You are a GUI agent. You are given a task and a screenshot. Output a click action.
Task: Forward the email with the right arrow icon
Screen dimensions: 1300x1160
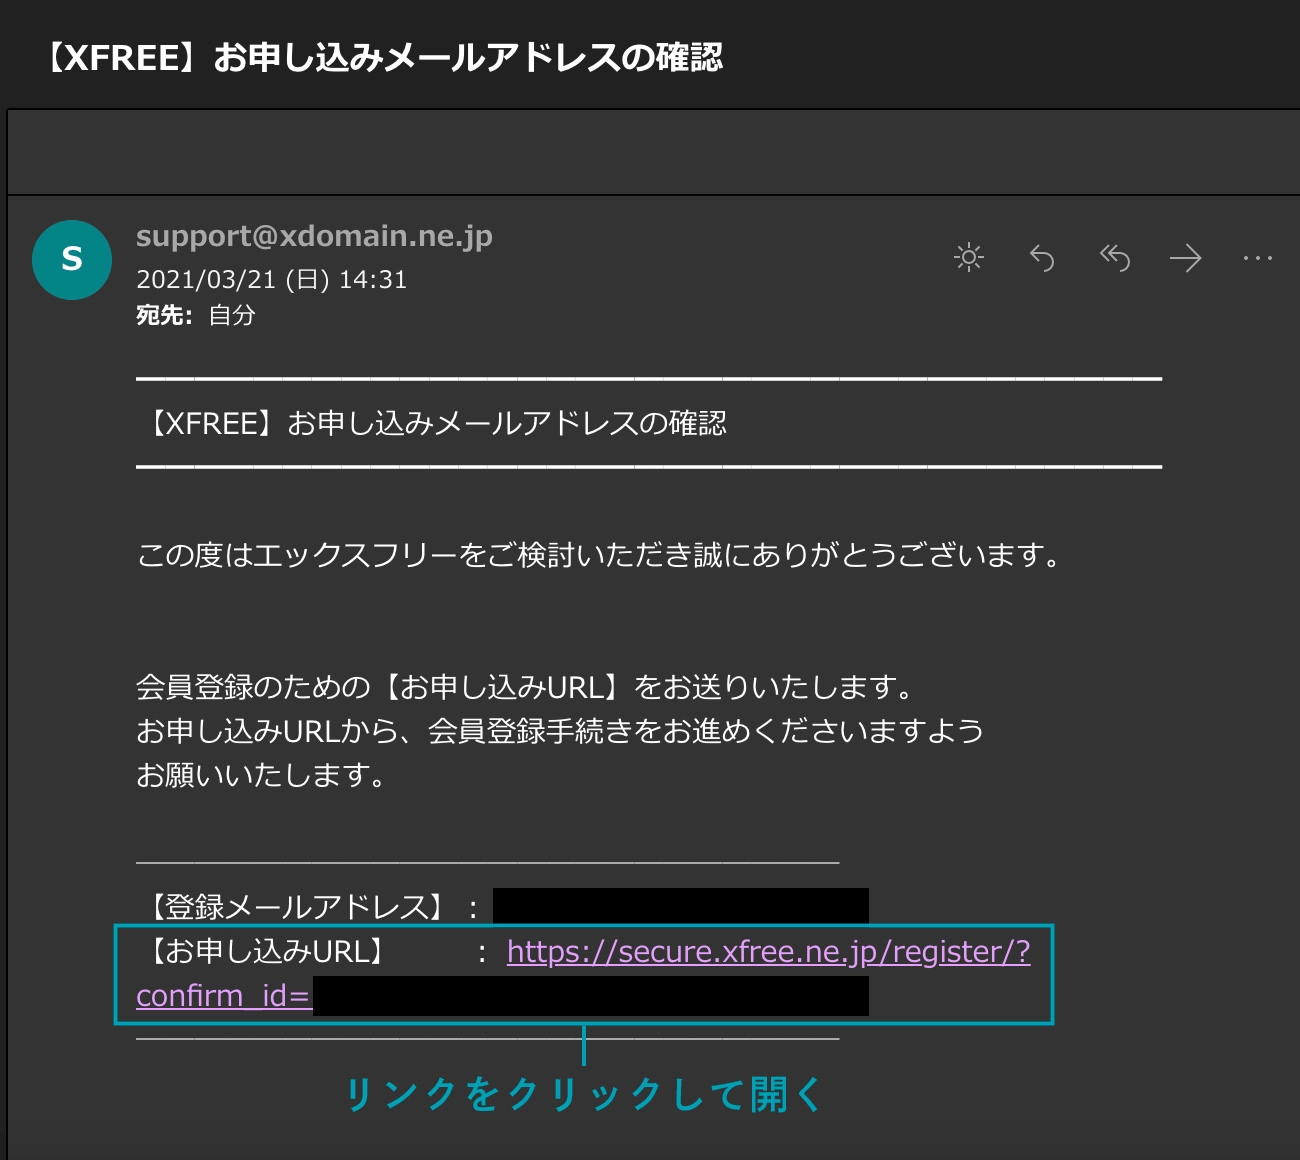click(x=1186, y=259)
